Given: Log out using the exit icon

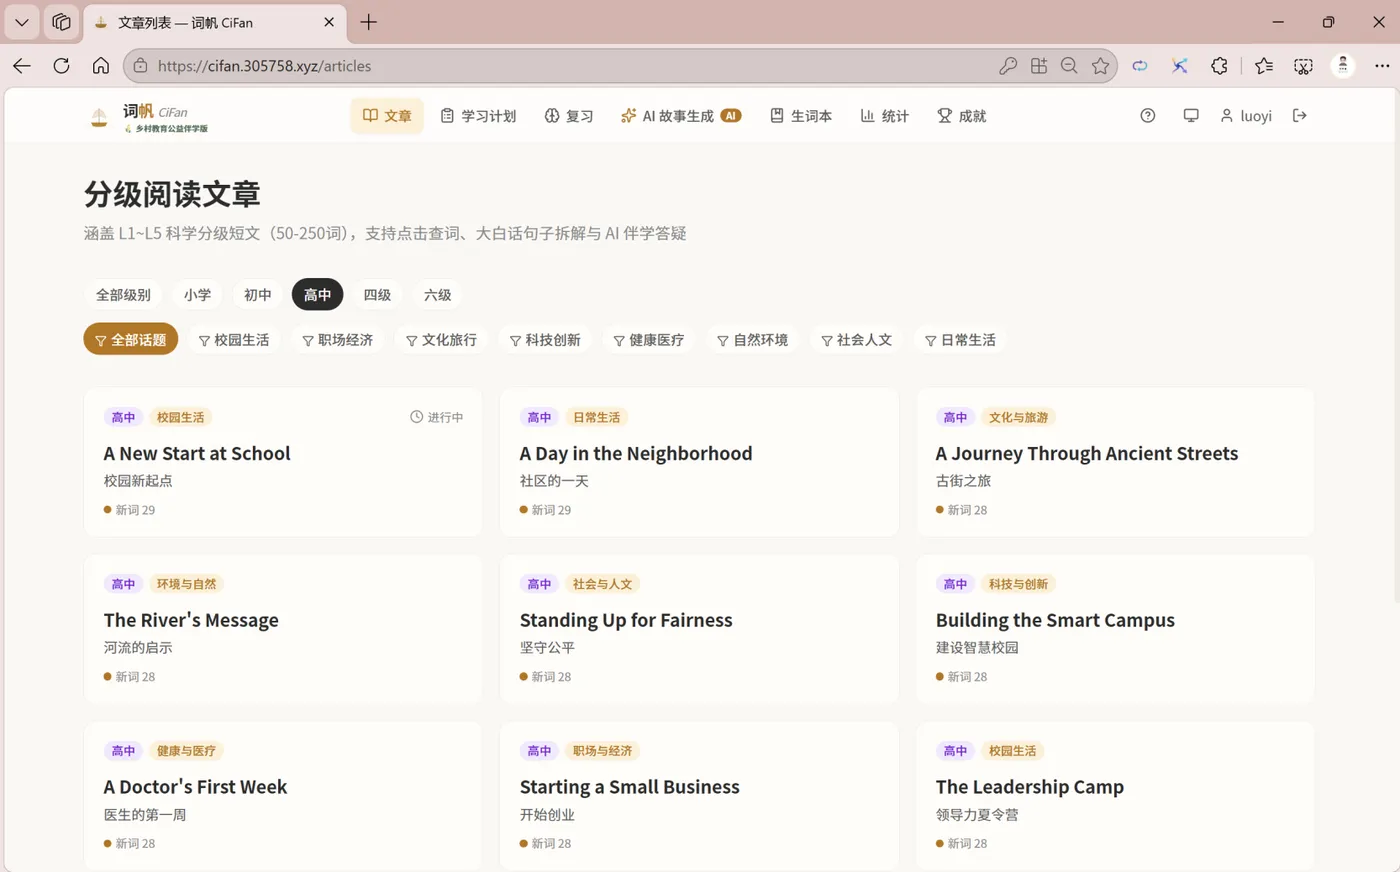Looking at the screenshot, I should (x=1300, y=116).
